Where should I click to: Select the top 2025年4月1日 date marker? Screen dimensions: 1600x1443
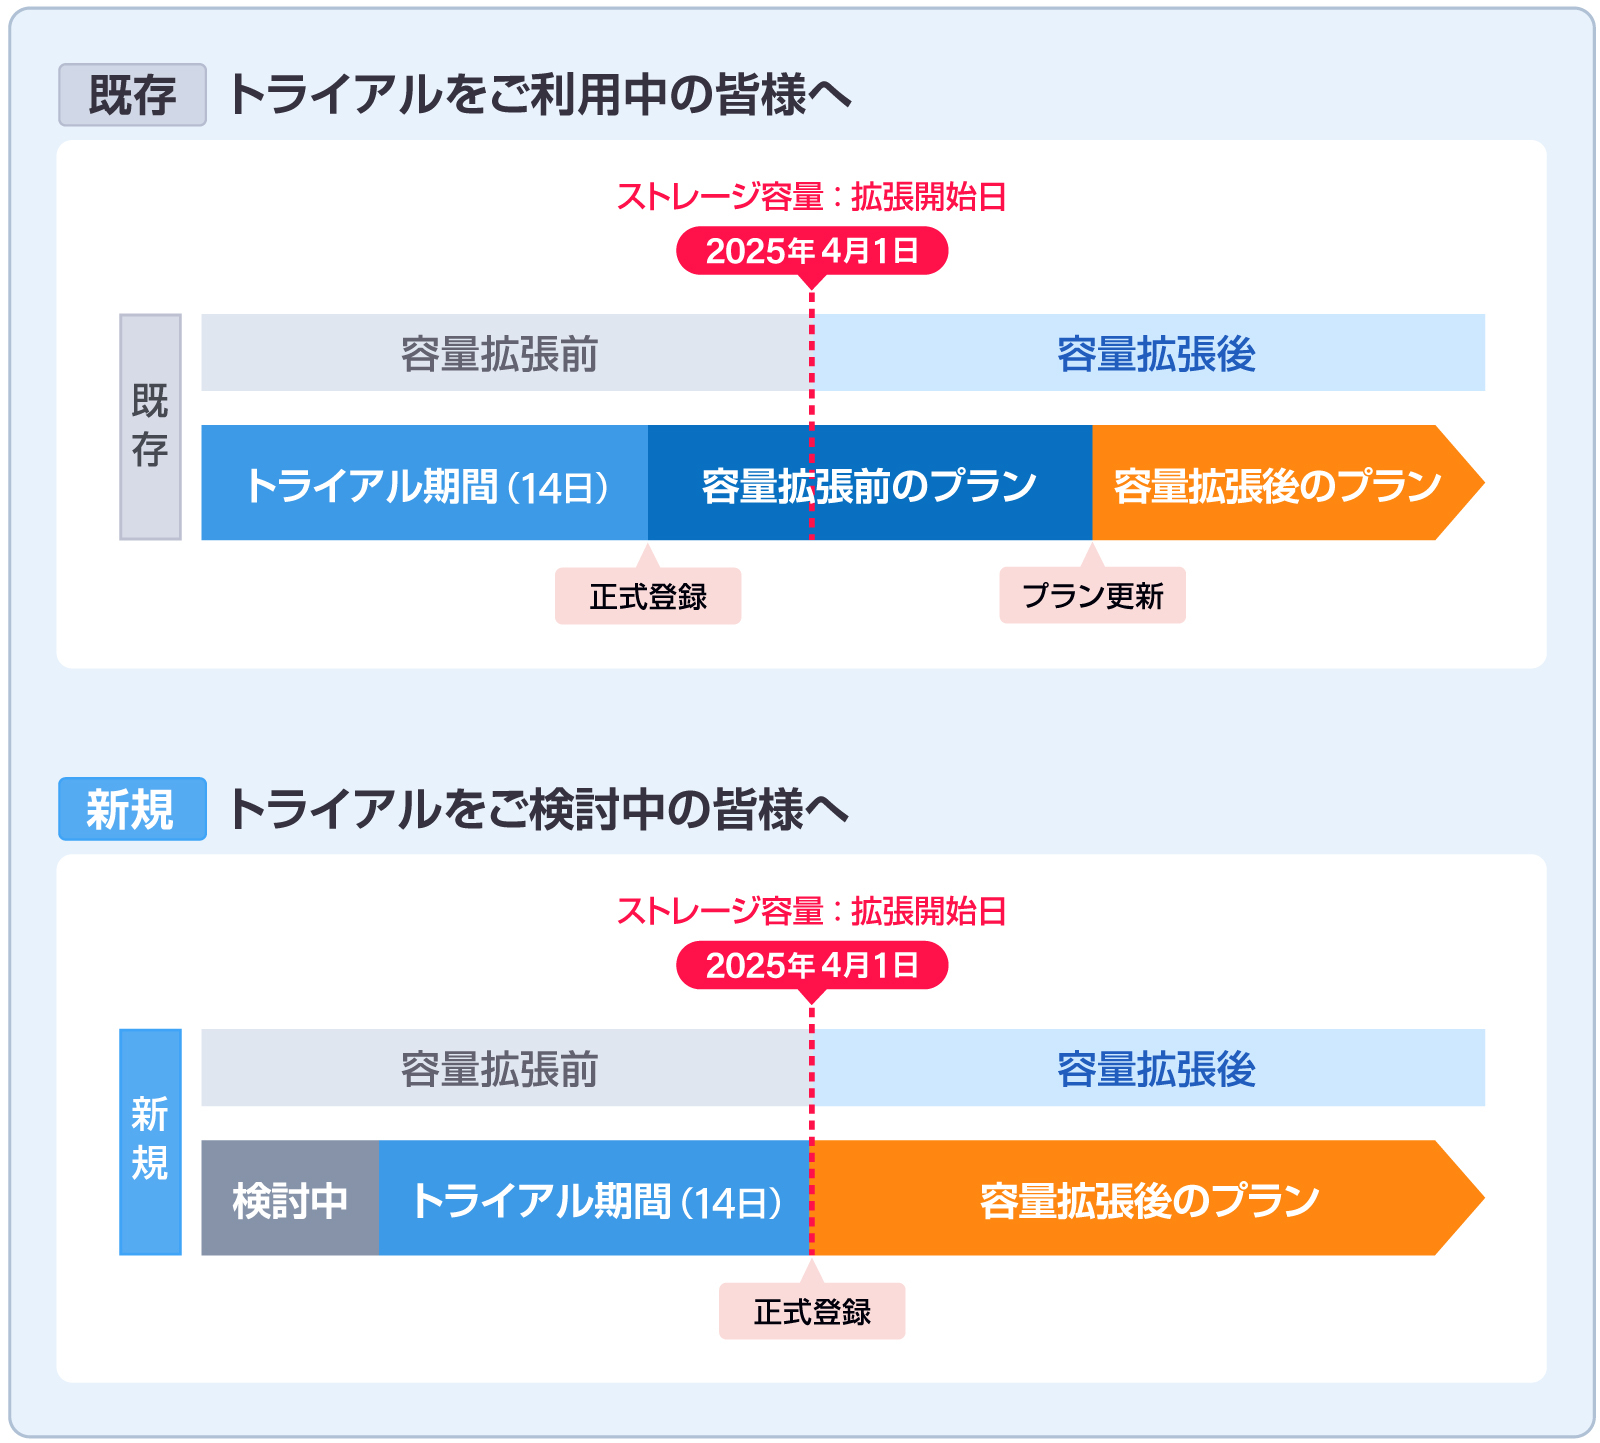[812, 251]
